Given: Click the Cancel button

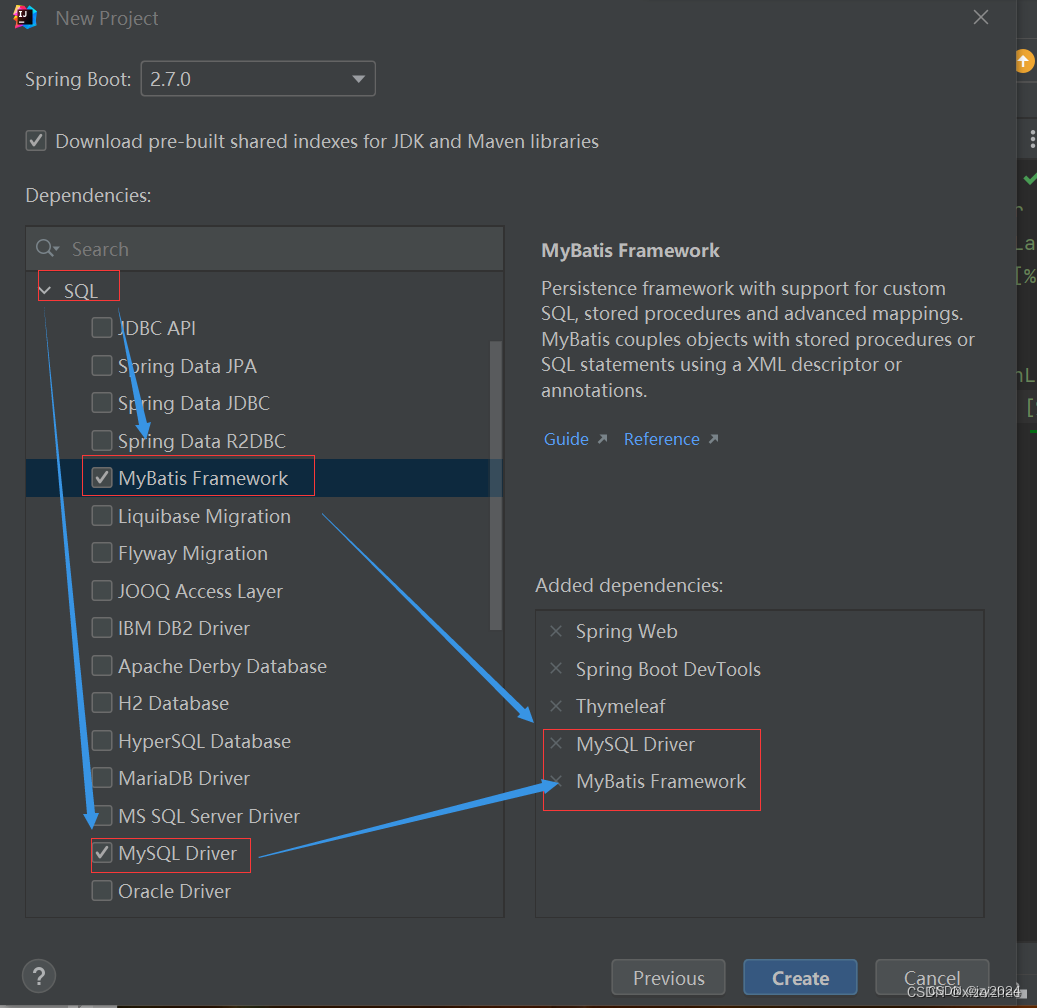Looking at the screenshot, I should click(932, 978).
